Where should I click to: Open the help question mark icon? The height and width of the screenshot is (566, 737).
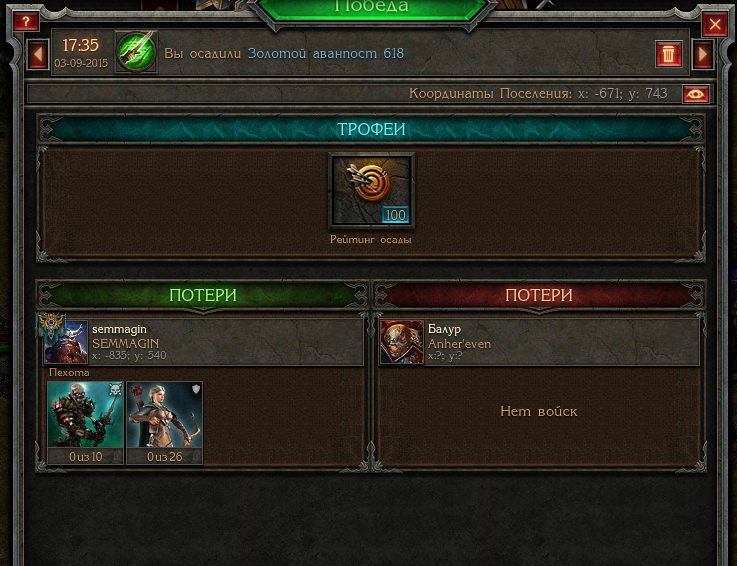coord(25,21)
